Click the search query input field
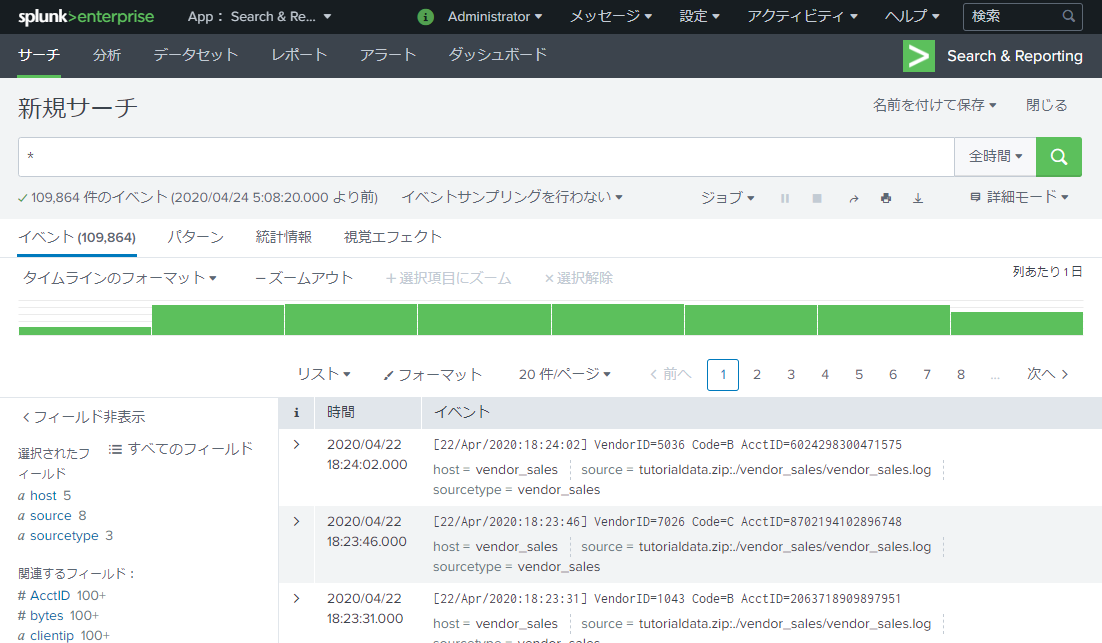The width and height of the screenshot is (1102, 643). 485,157
